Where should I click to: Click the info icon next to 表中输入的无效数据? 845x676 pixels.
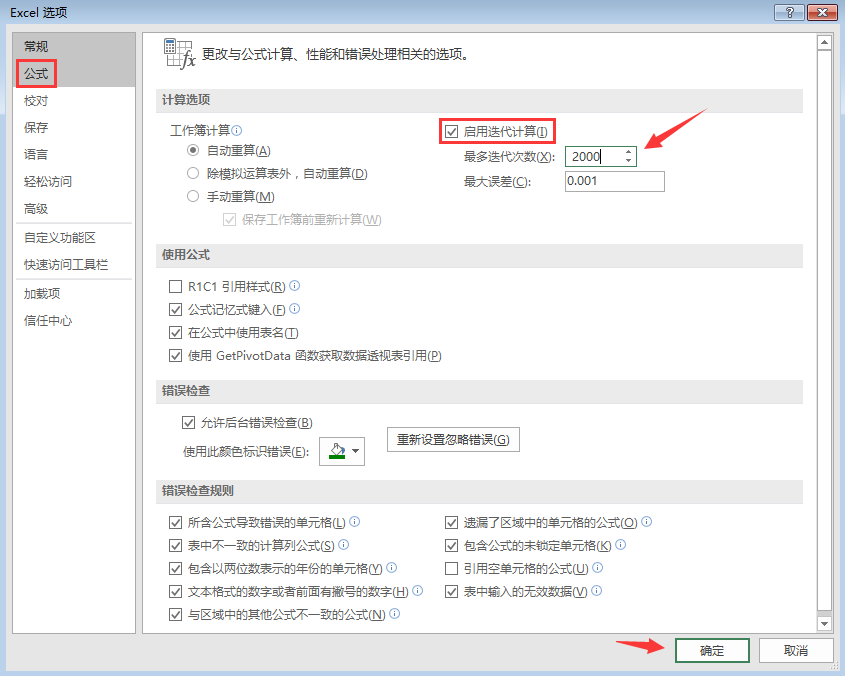click(x=597, y=590)
